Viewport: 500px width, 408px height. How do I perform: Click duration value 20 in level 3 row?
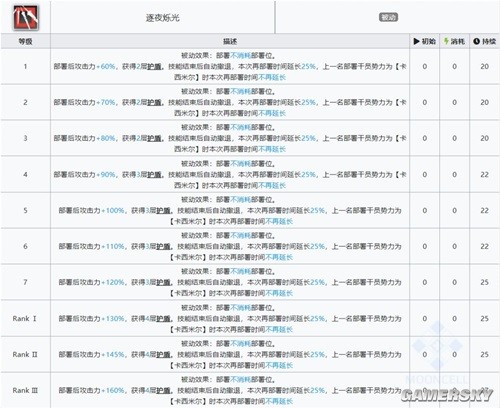pyautogui.click(x=485, y=138)
